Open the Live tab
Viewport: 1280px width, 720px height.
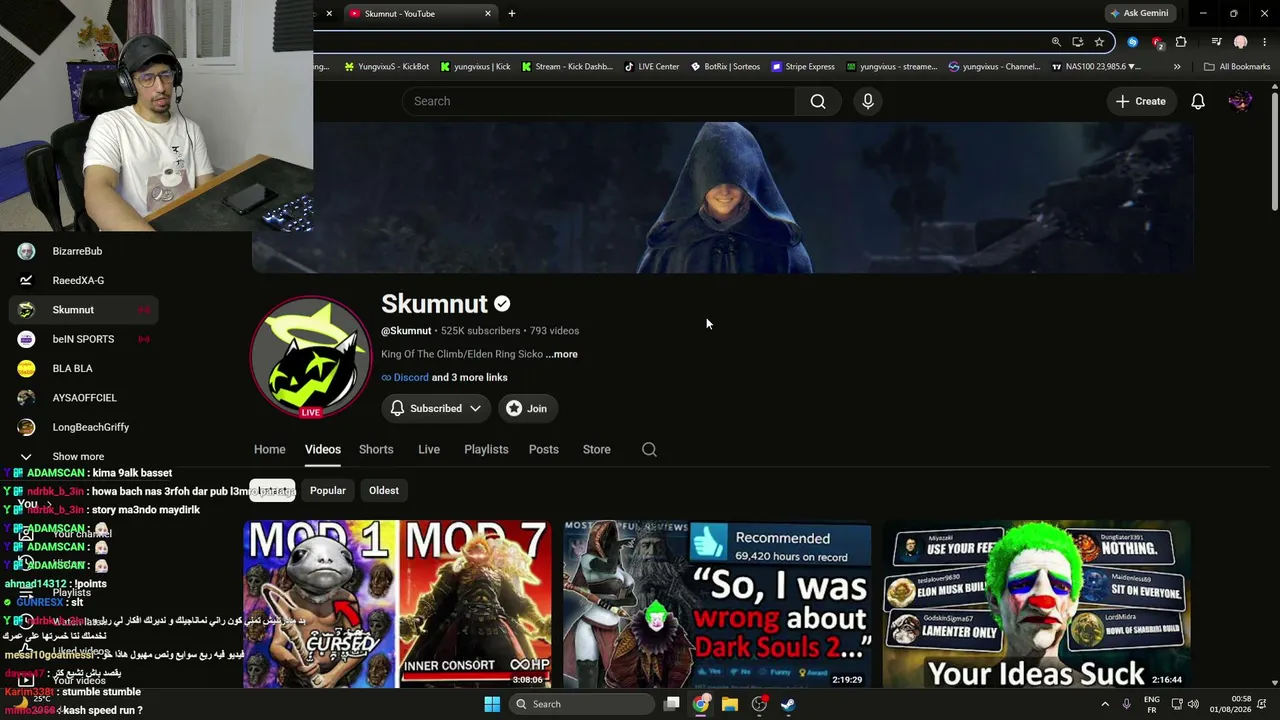click(x=429, y=450)
